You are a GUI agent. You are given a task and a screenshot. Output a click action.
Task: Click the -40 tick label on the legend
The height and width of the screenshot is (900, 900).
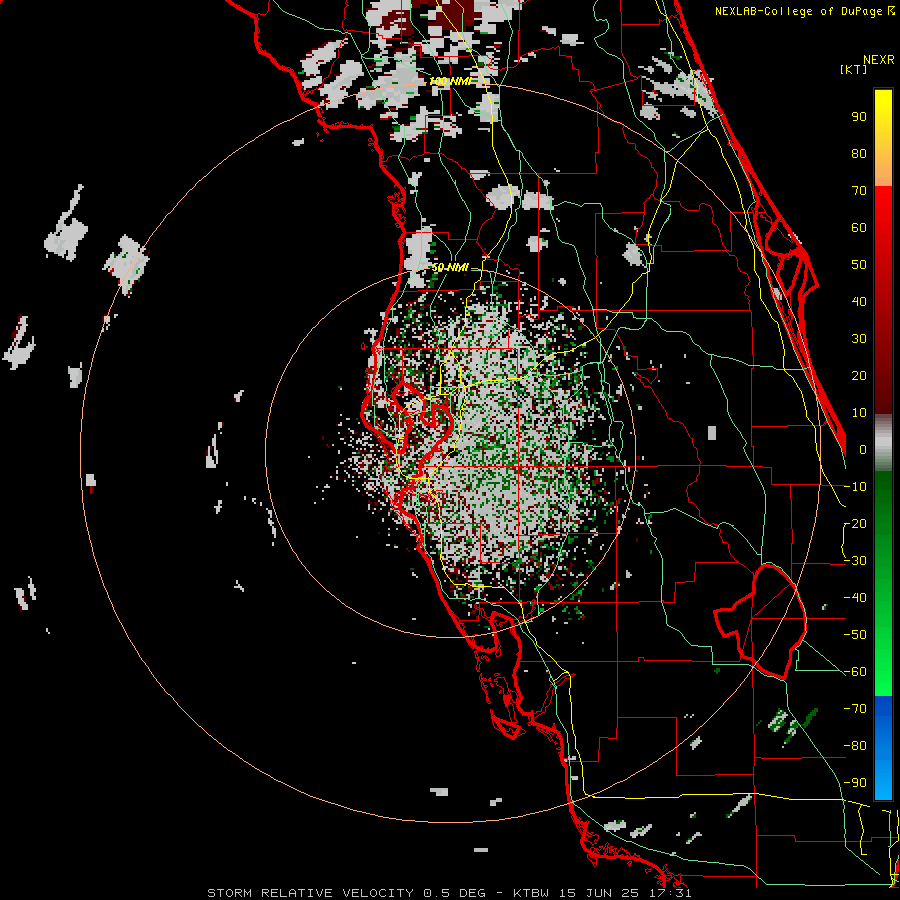[x=855, y=598]
